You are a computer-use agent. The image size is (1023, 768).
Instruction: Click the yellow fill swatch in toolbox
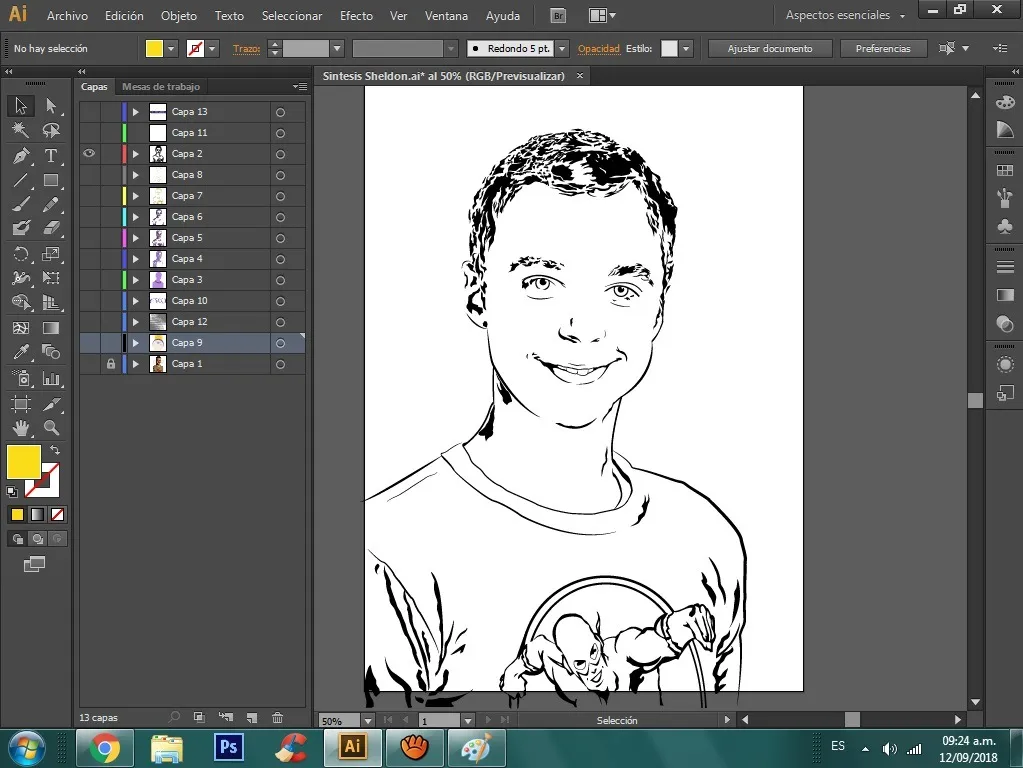(x=23, y=462)
